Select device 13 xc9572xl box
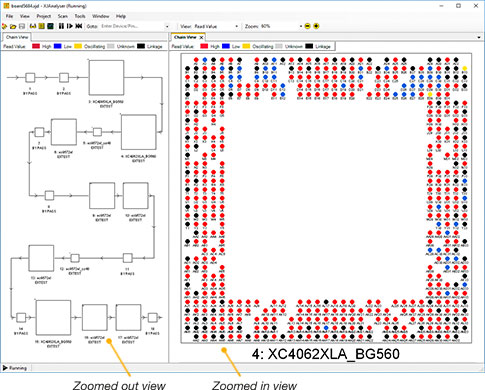This screenshot has height=390, width=485. (x=41, y=258)
